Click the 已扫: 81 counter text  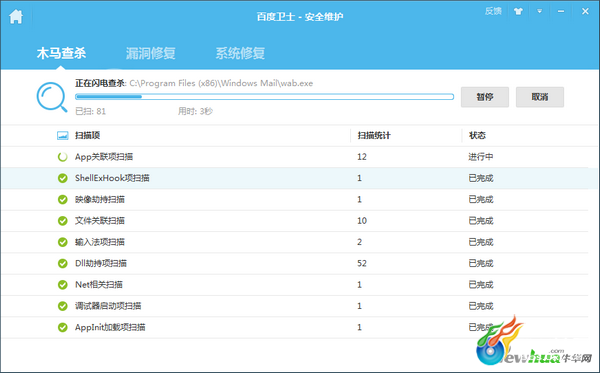tap(90, 111)
